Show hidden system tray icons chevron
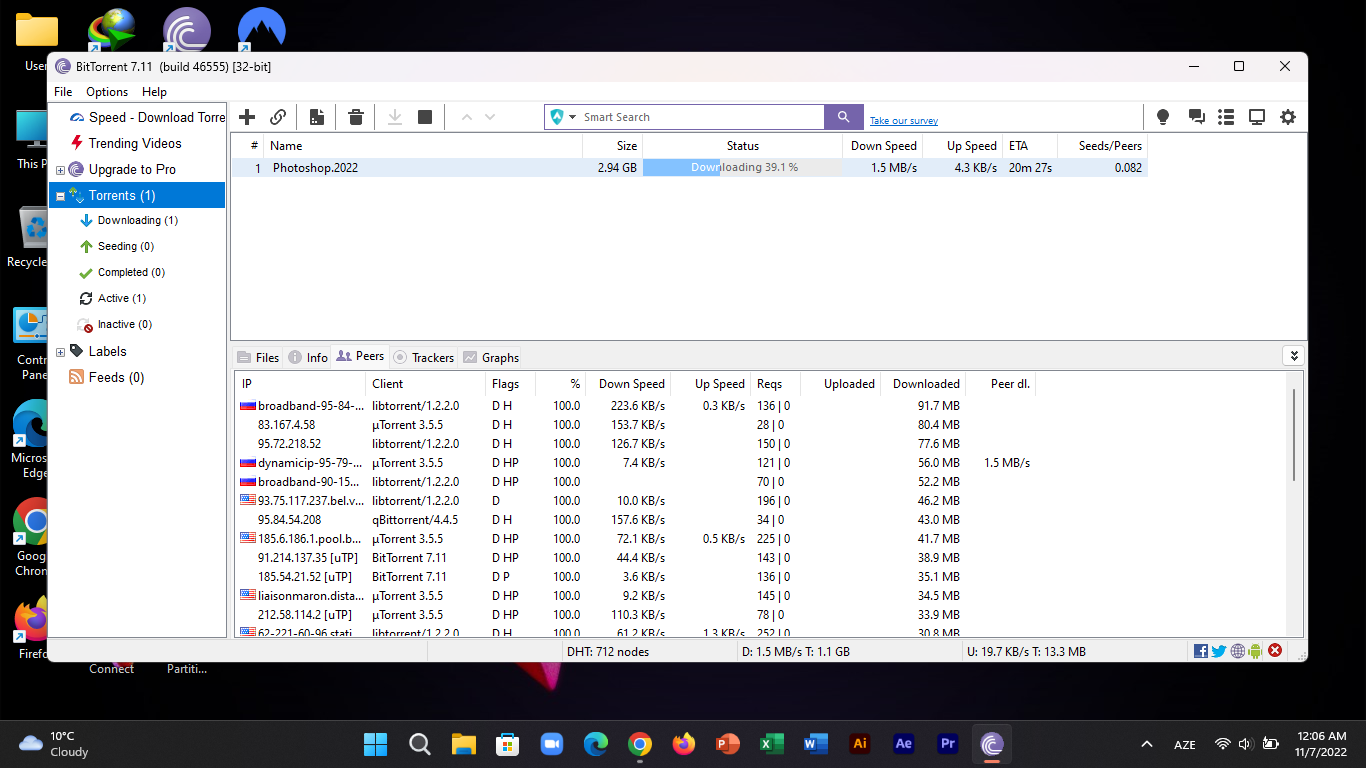1366x768 pixels. pos(1147,744)
